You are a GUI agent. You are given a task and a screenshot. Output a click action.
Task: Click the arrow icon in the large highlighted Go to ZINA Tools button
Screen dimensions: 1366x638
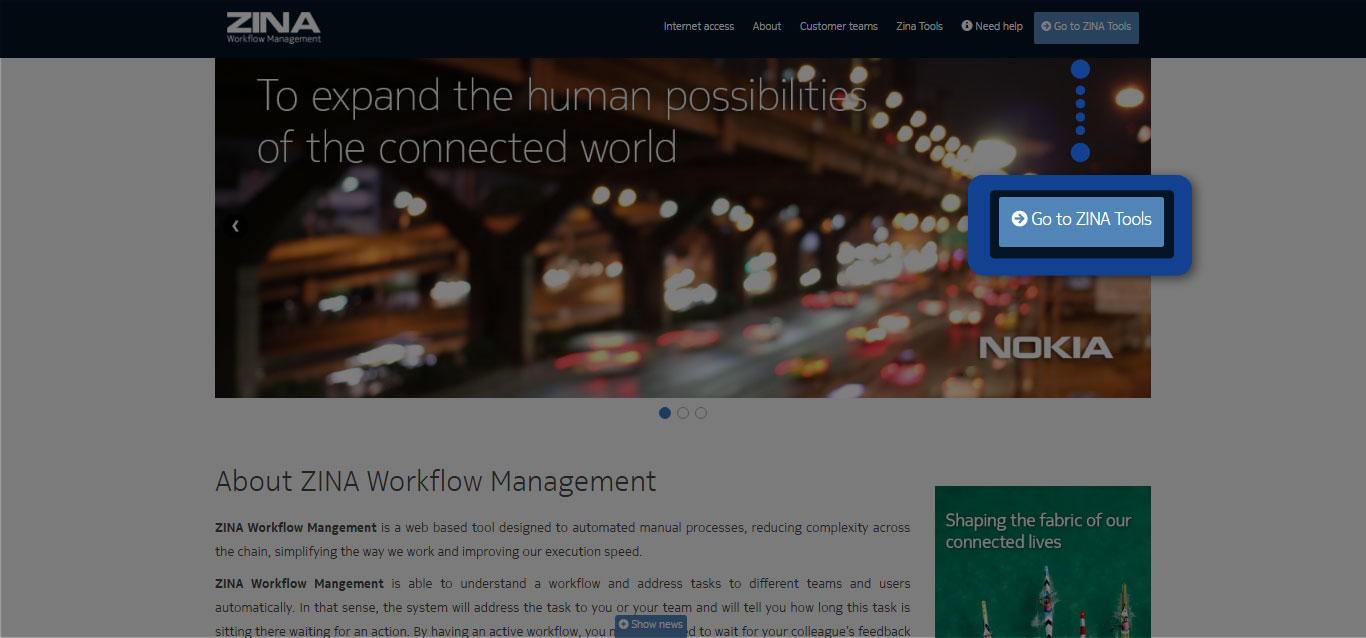pyautogui.click(x=1019, y=219)
